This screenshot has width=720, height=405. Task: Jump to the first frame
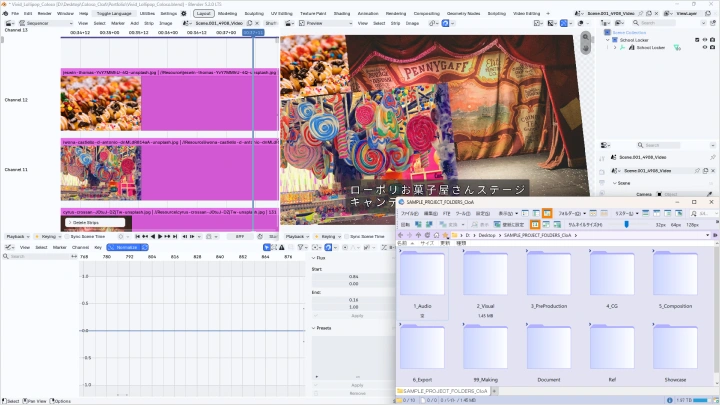coord(137,236)
